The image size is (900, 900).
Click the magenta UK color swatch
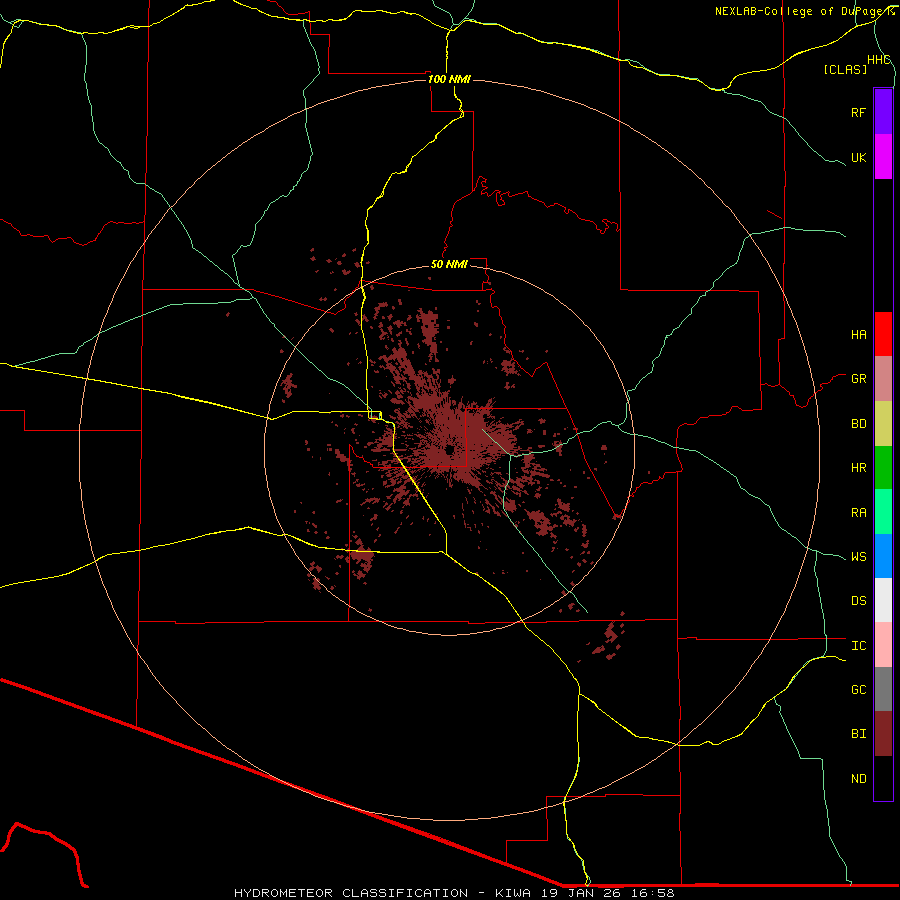[x=883, y=157]
